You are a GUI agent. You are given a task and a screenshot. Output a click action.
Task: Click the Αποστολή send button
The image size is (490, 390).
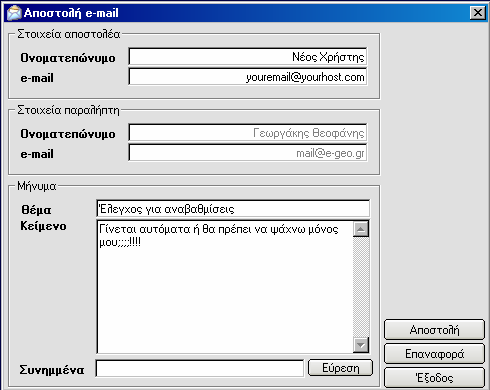pos(434,330)
